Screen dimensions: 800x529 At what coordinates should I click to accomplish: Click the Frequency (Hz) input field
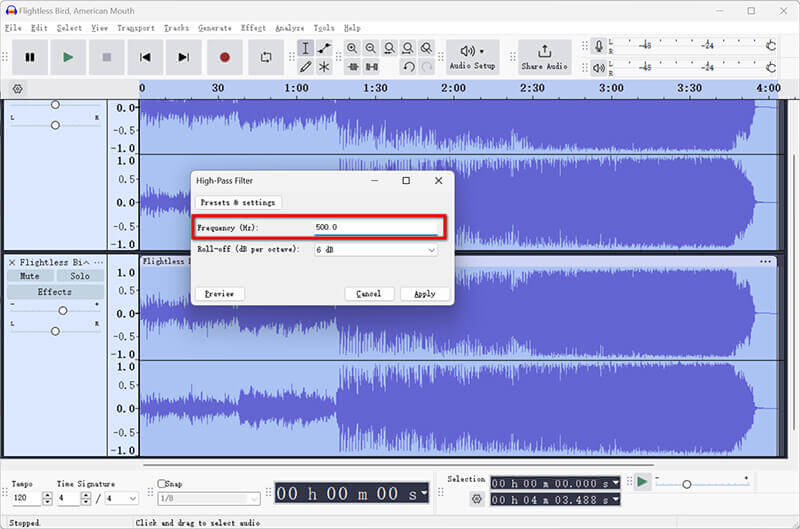376,228
